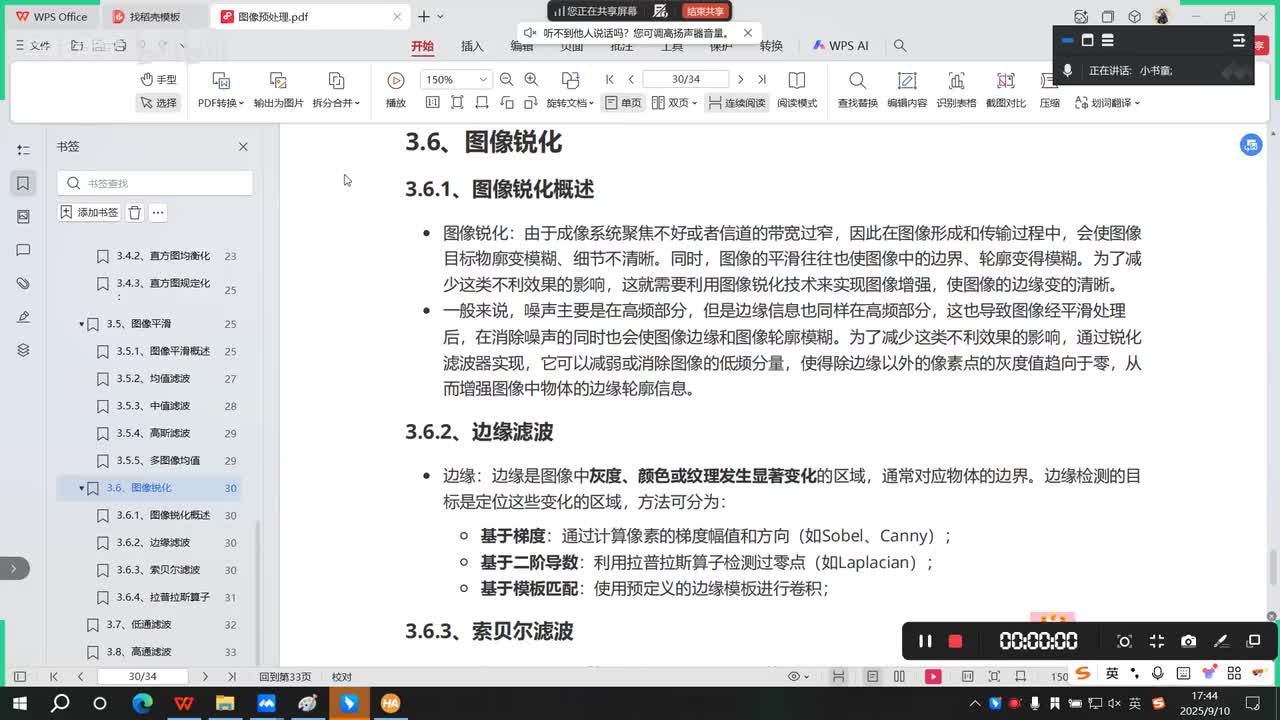Click the bookmark panel vertical scrollbar
Image resolution: width=1280 pixels, height=720 pixels.
coord(258,590)
